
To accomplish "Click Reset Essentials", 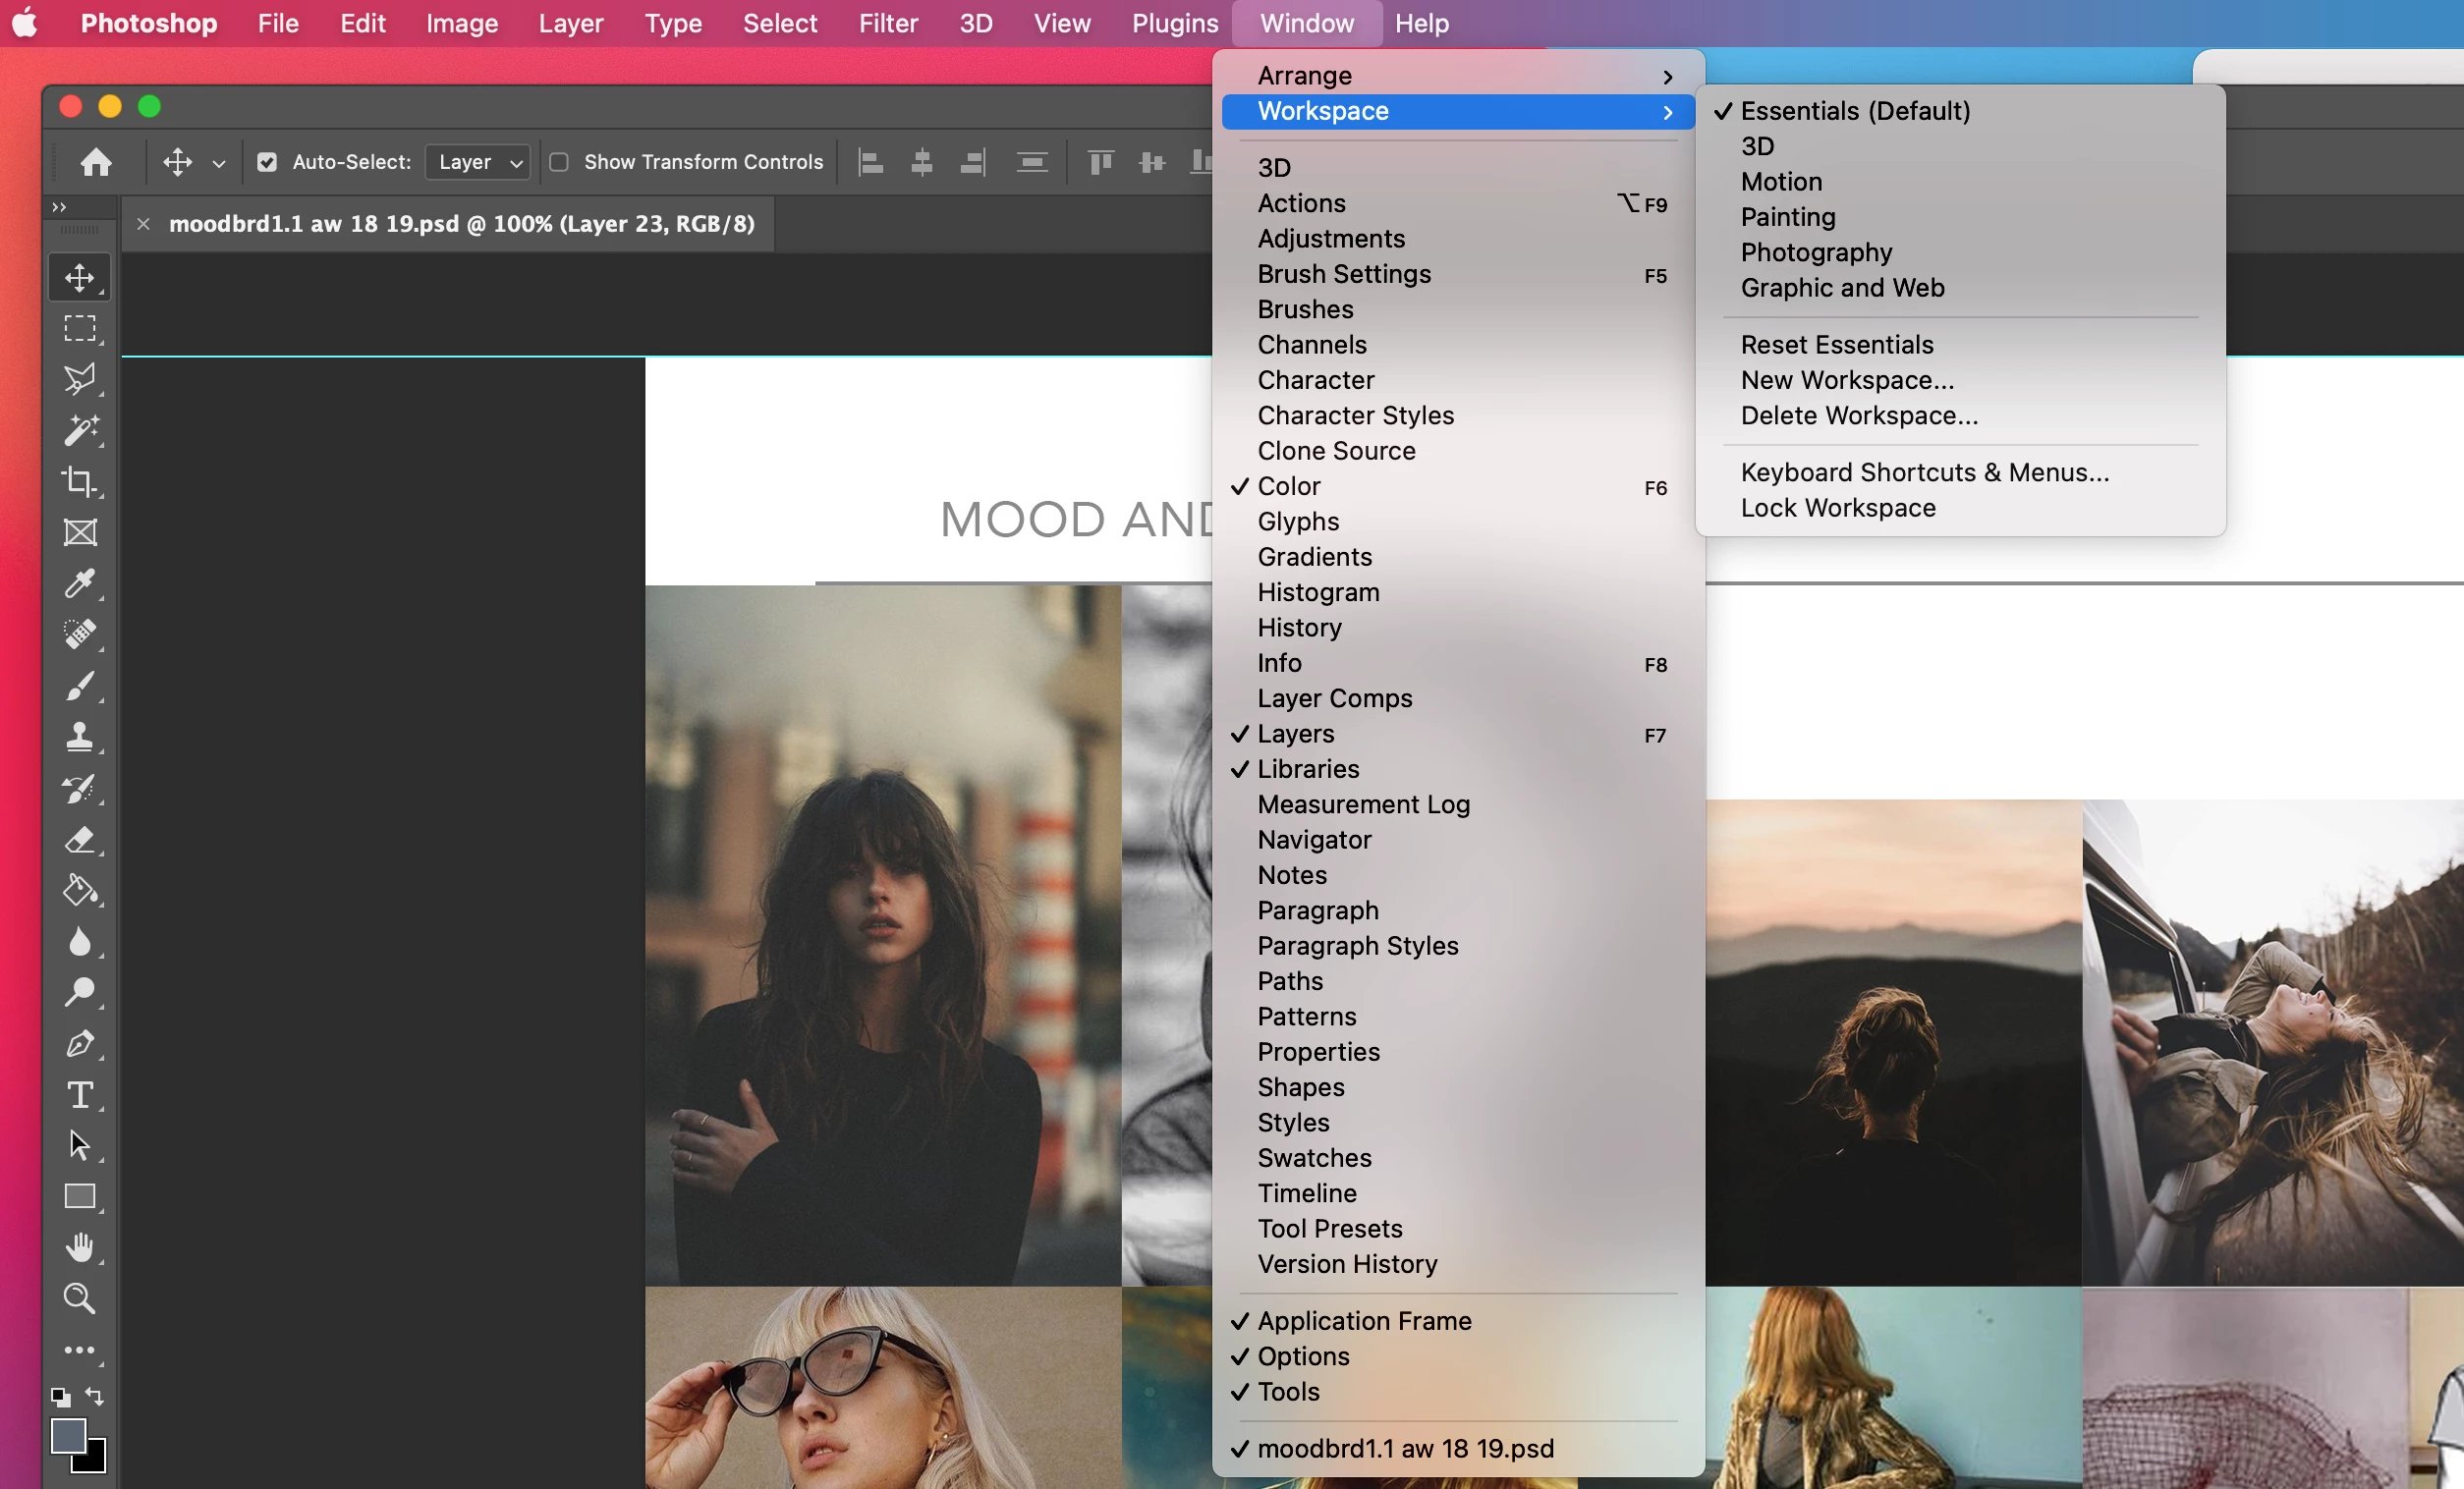I will click(1836, 344).
